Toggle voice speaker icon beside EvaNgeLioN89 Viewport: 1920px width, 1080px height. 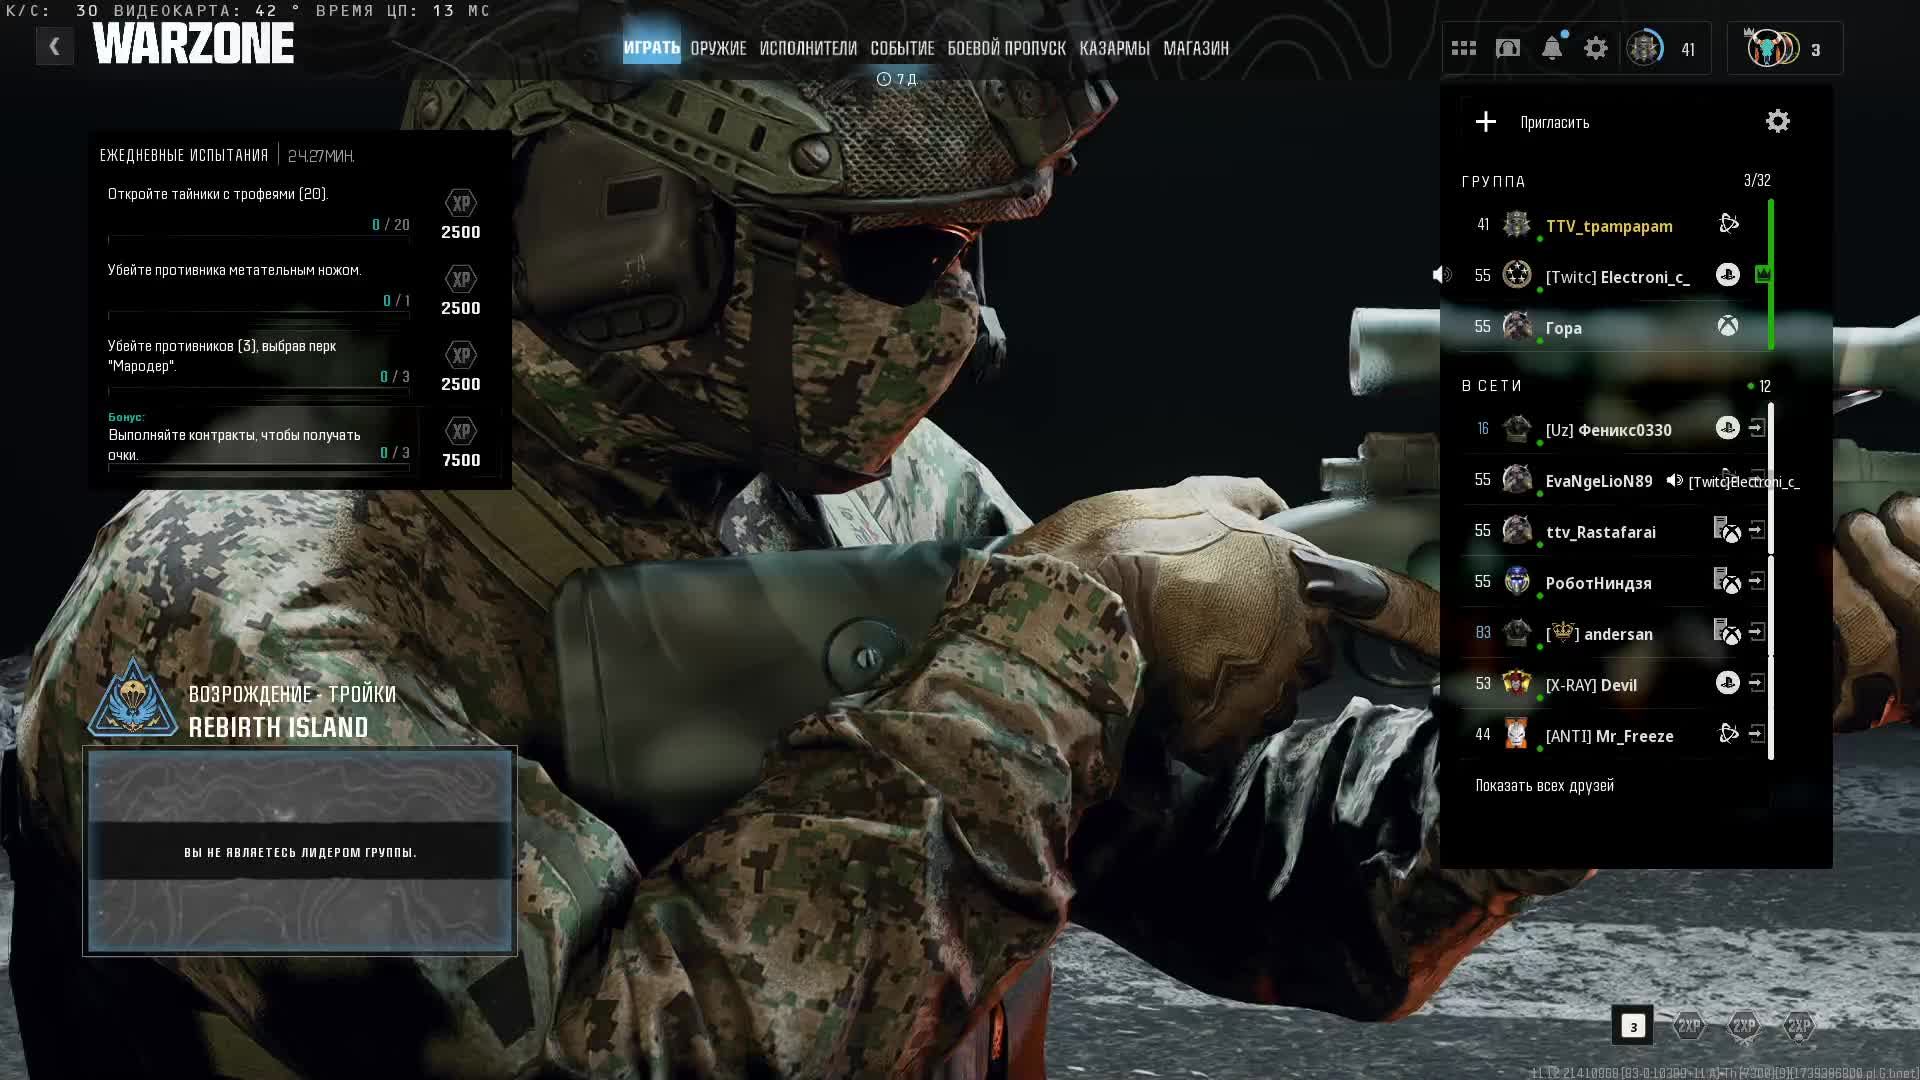(x=1674, y=481)
